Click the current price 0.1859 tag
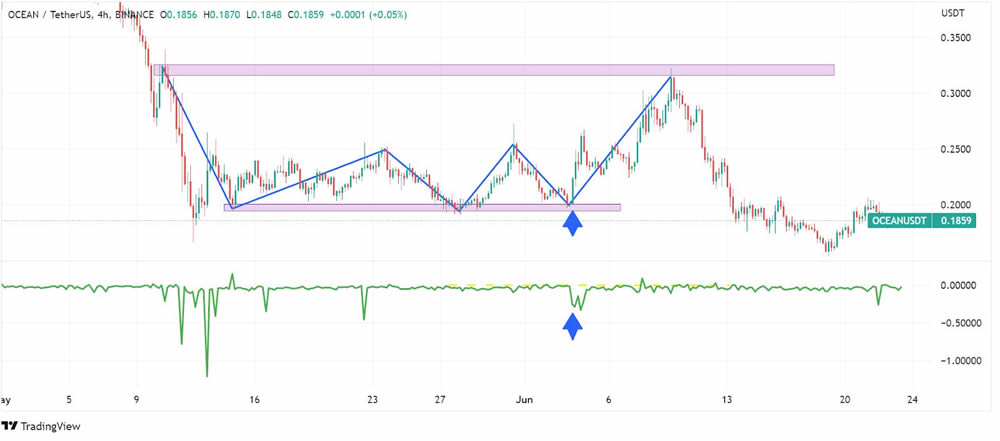This screenshot has height=441, width=1000. tap(954, 221)
